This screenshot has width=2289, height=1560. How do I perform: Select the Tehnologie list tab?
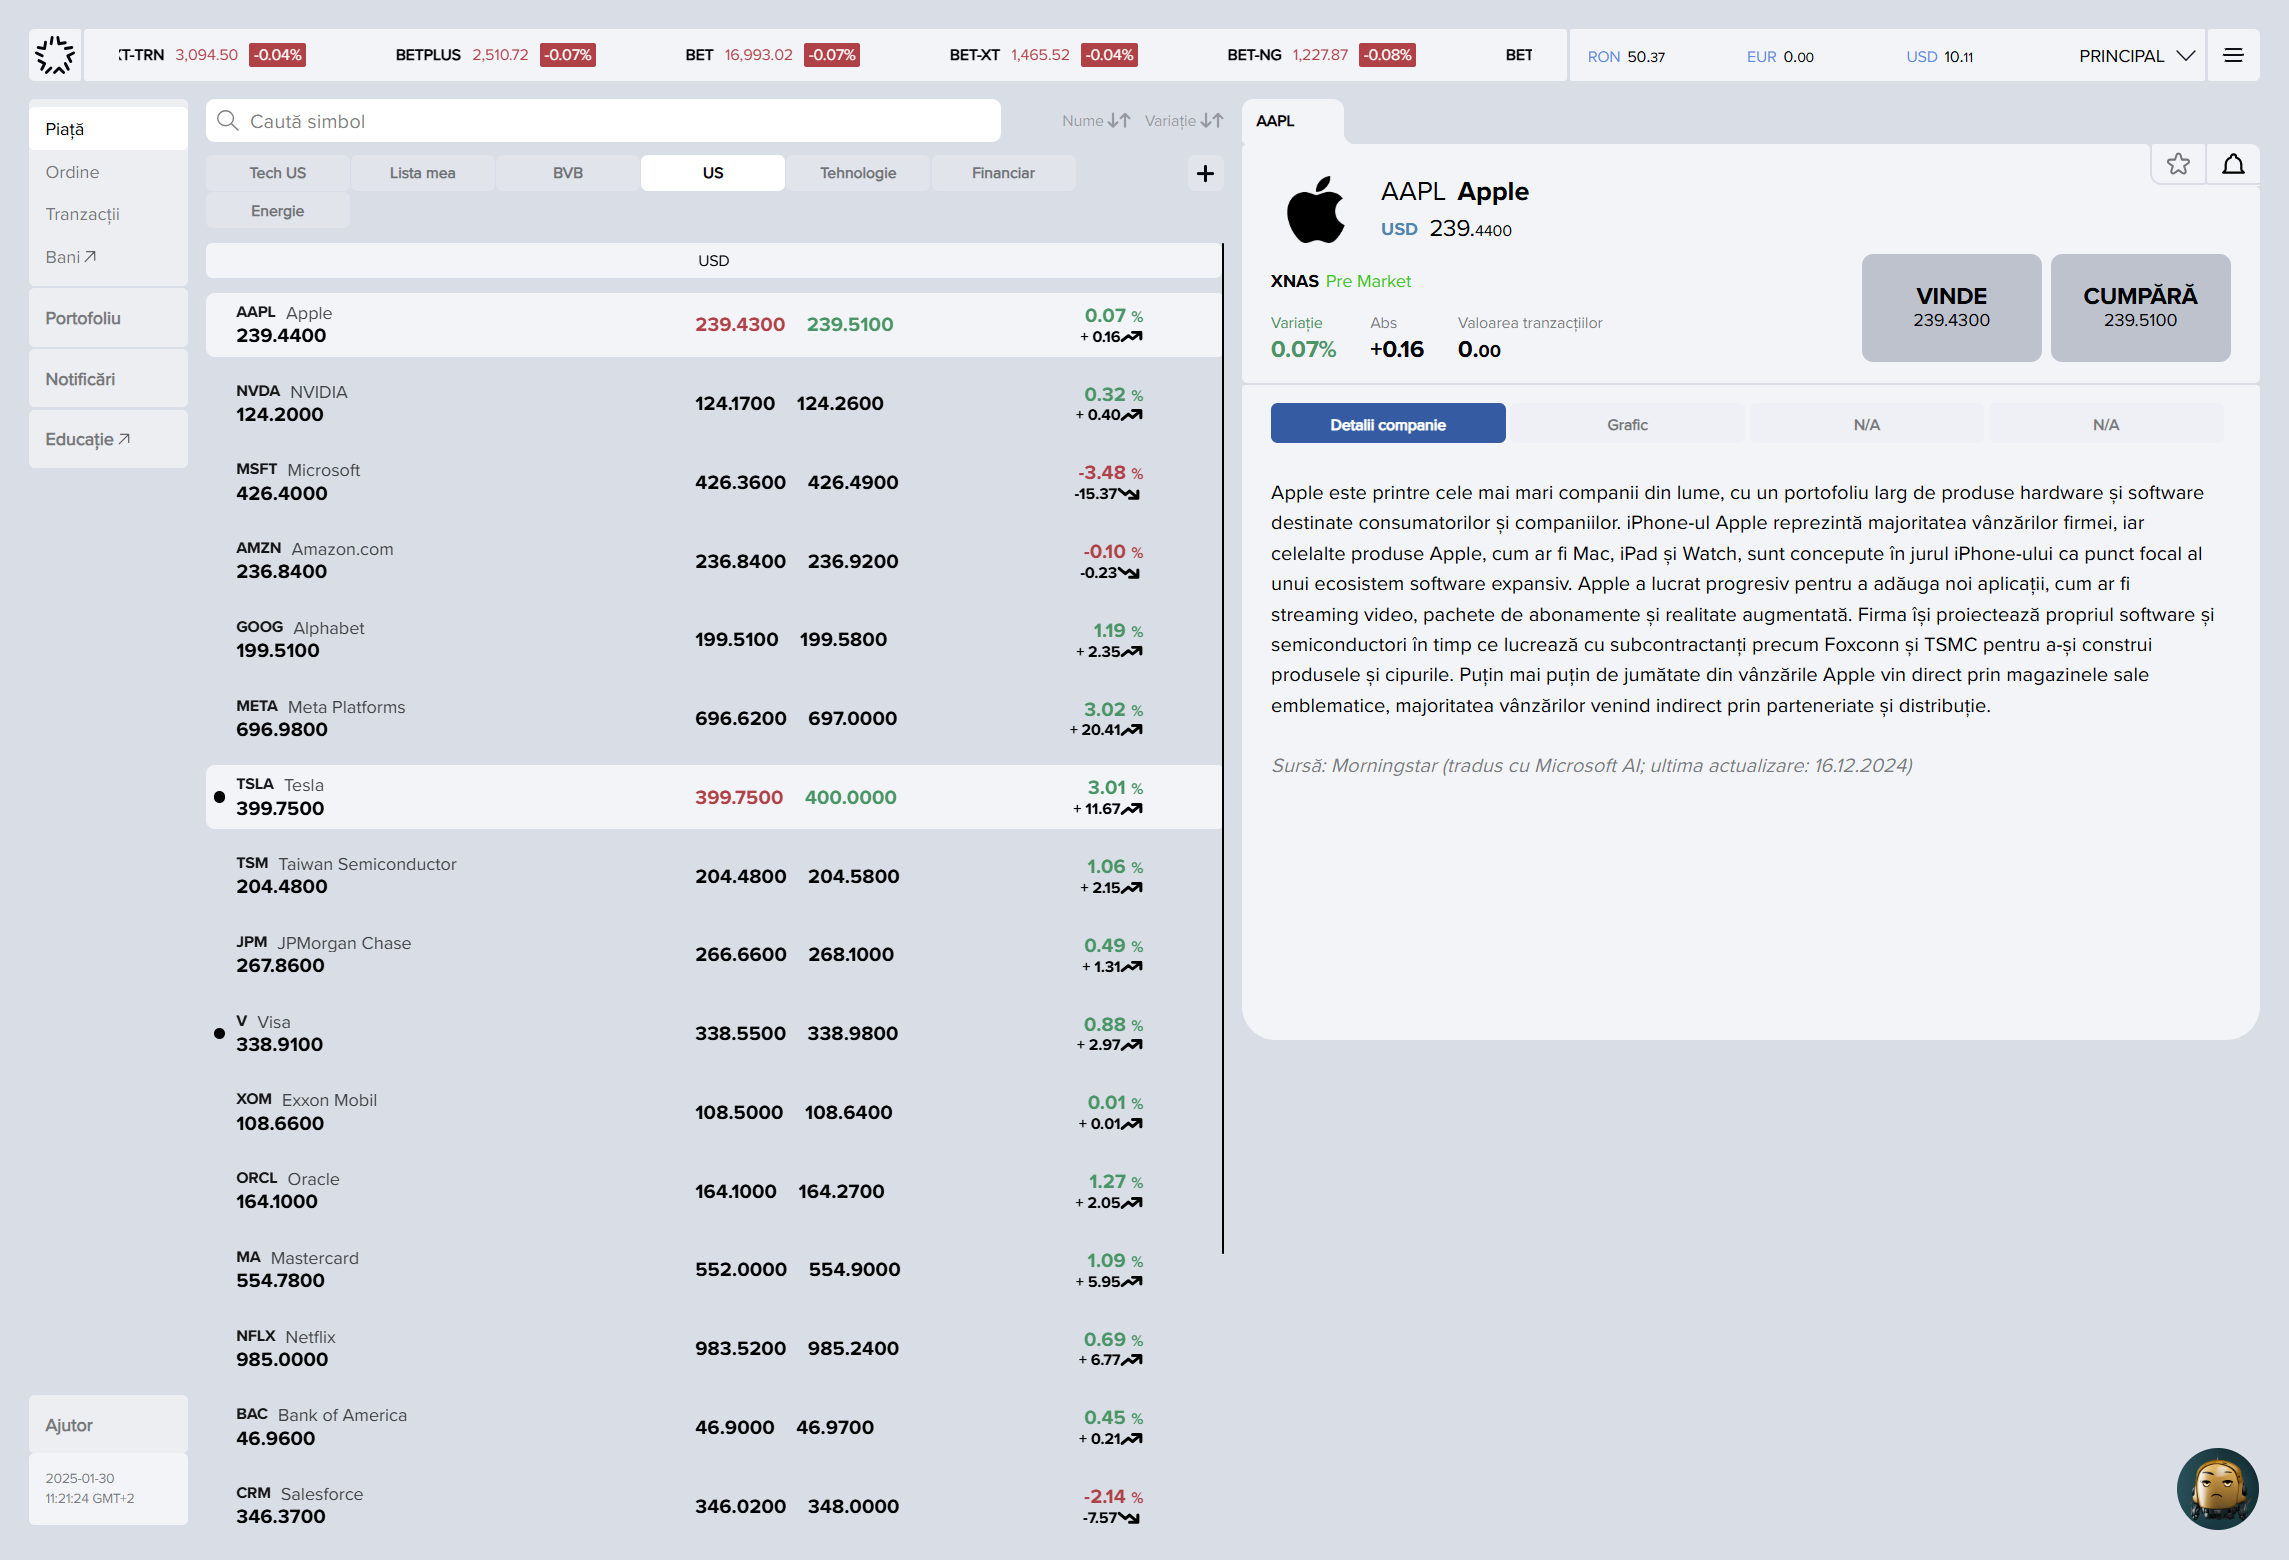(858, 173)
